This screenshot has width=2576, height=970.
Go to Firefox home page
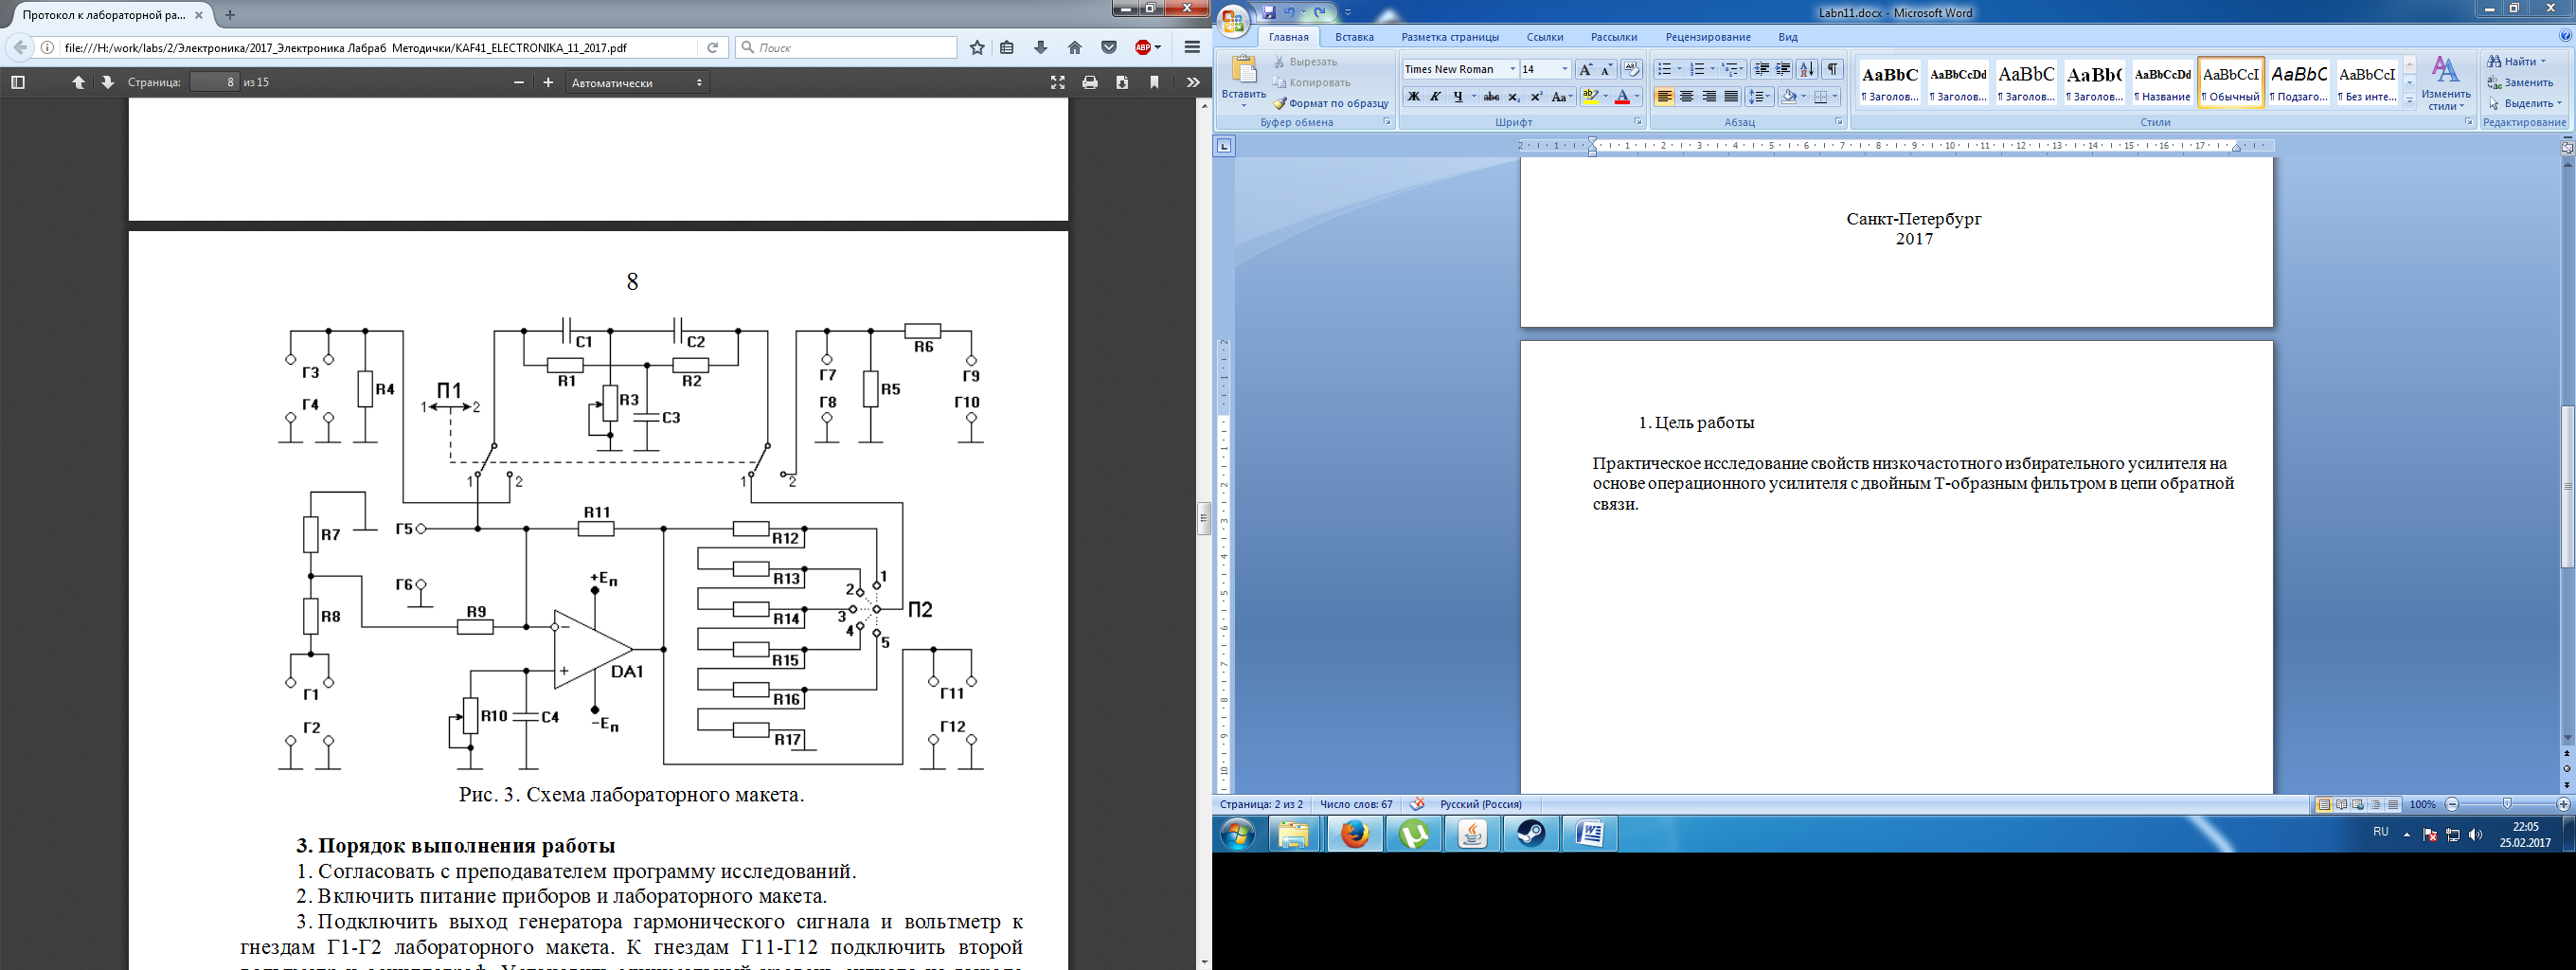(x=1075, y=47)
